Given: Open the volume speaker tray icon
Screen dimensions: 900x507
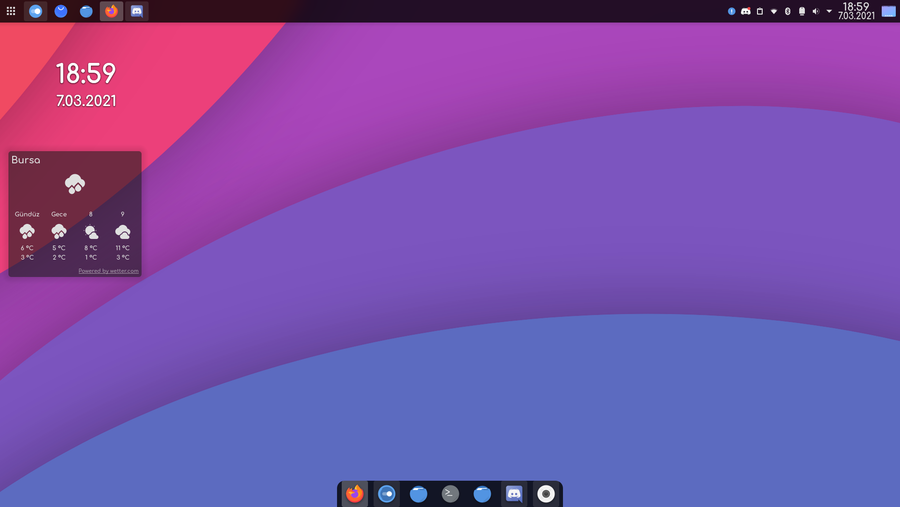Looking at the screenshot, I should 816,11.
